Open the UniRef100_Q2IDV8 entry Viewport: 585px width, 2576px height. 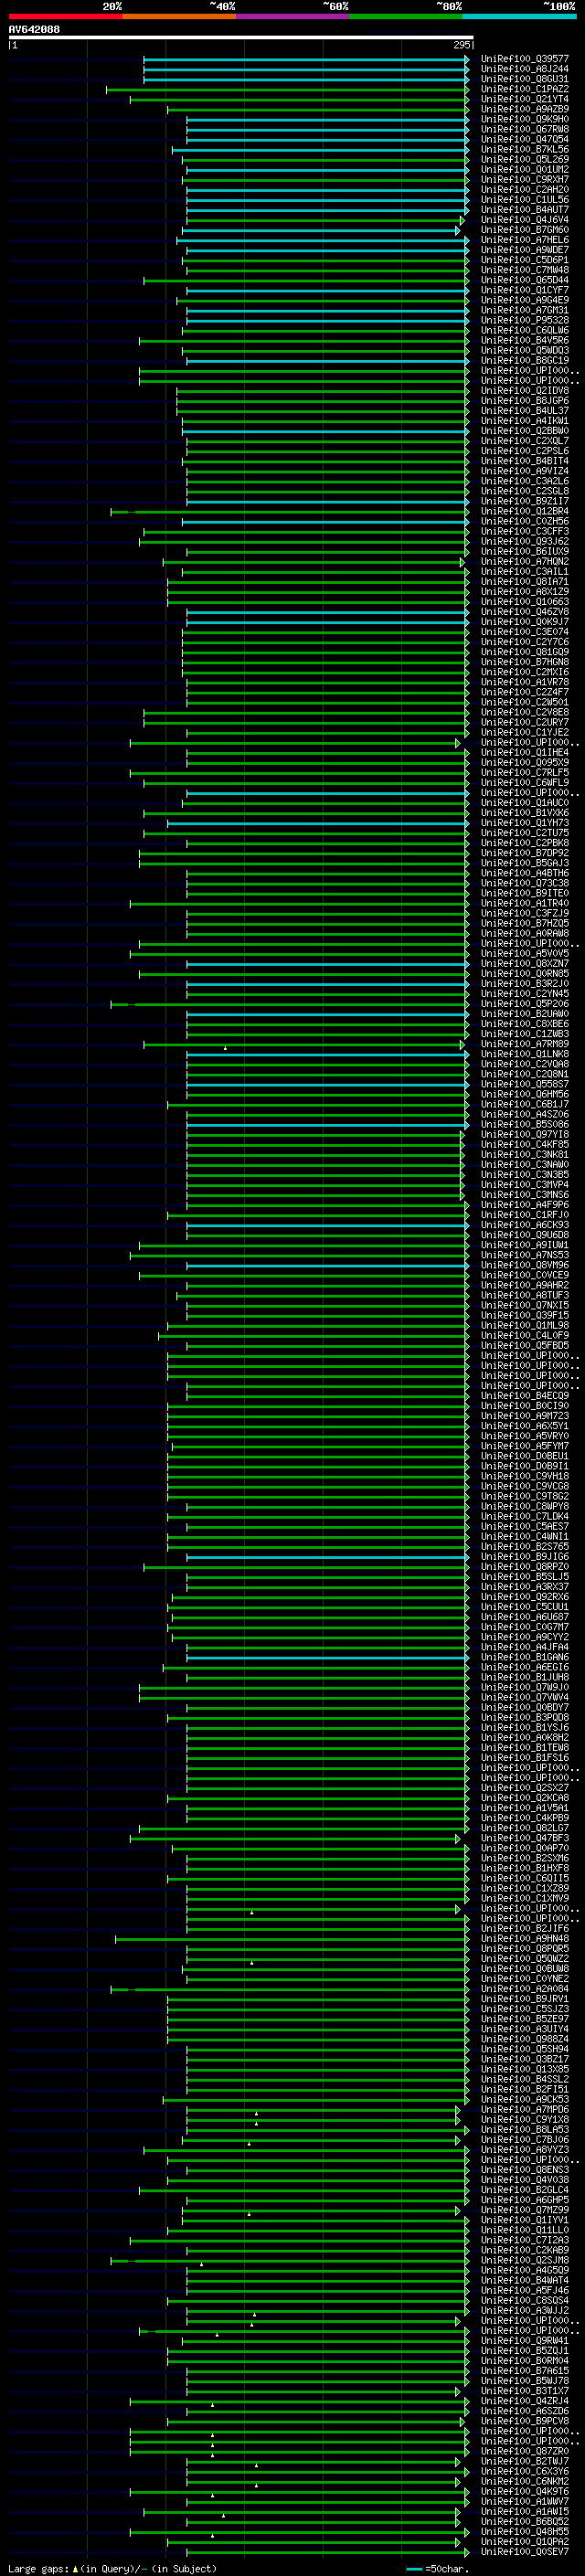point(525,391)
